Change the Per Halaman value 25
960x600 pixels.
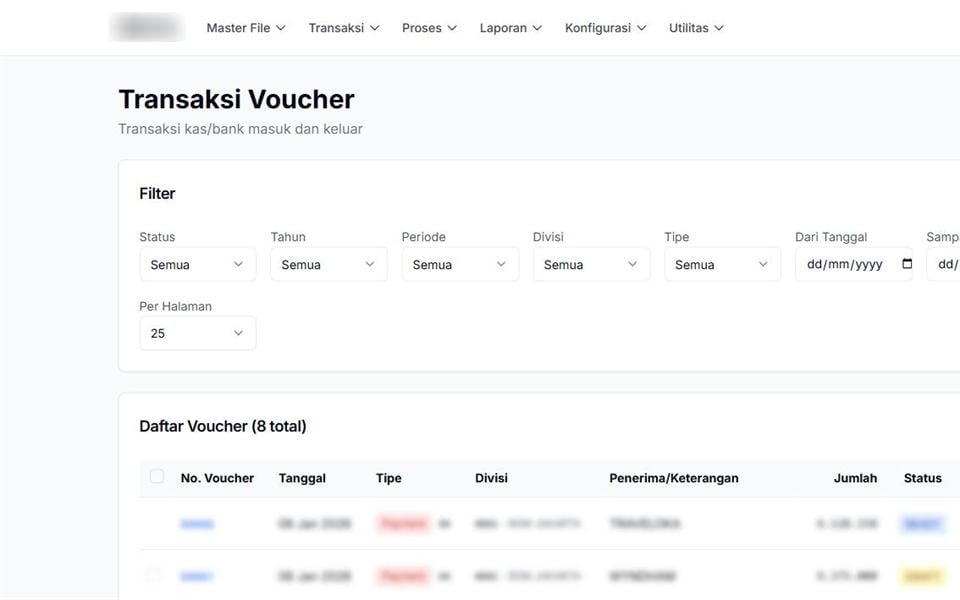coord(198,333)
